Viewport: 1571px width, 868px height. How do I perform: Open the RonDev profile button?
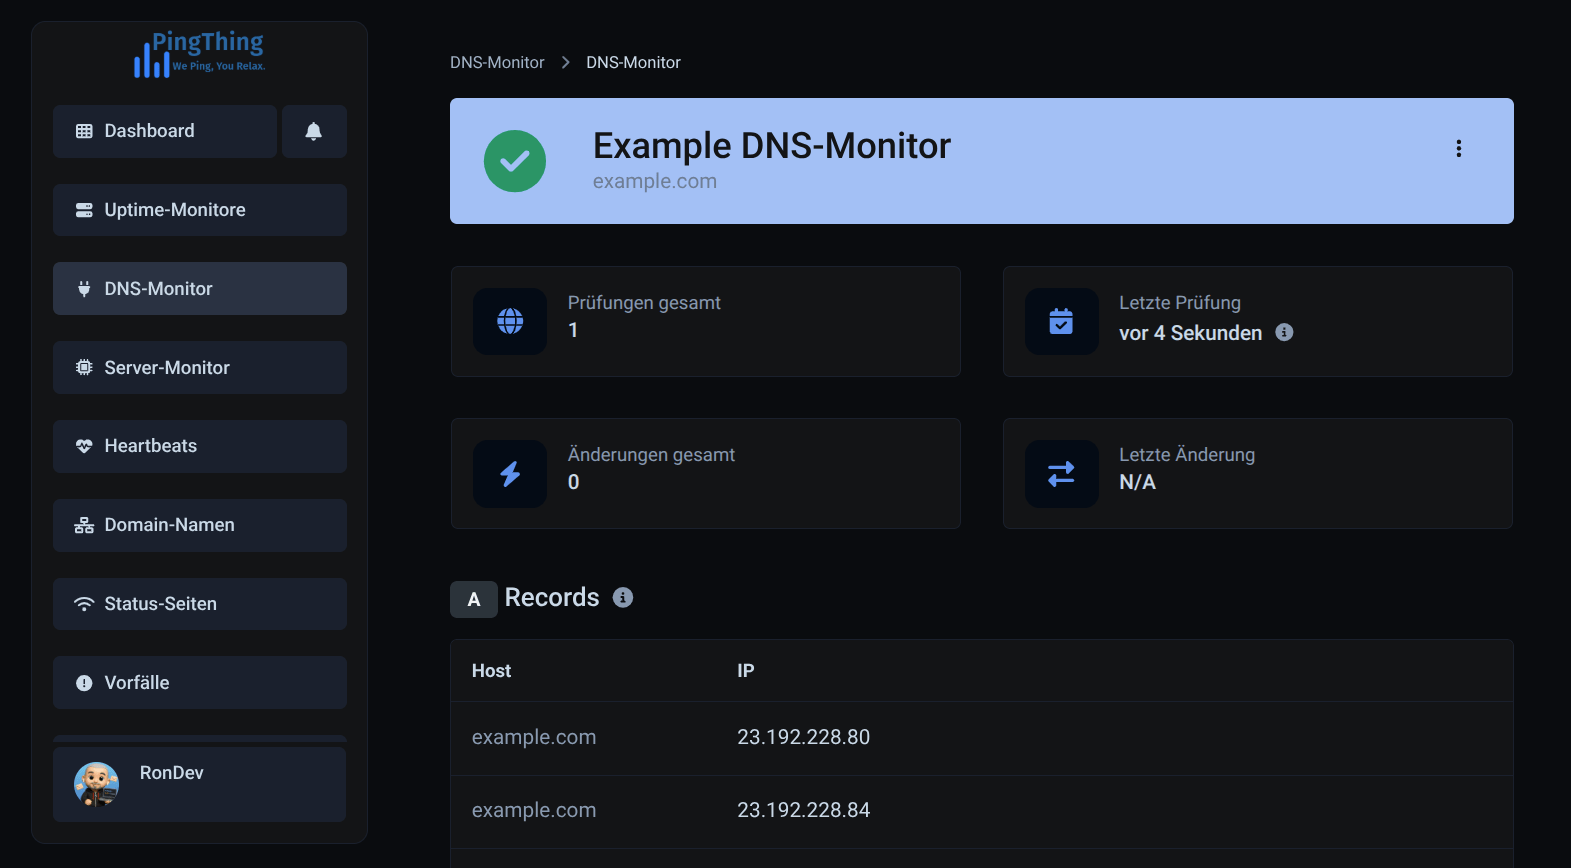(x=200, y=784)
